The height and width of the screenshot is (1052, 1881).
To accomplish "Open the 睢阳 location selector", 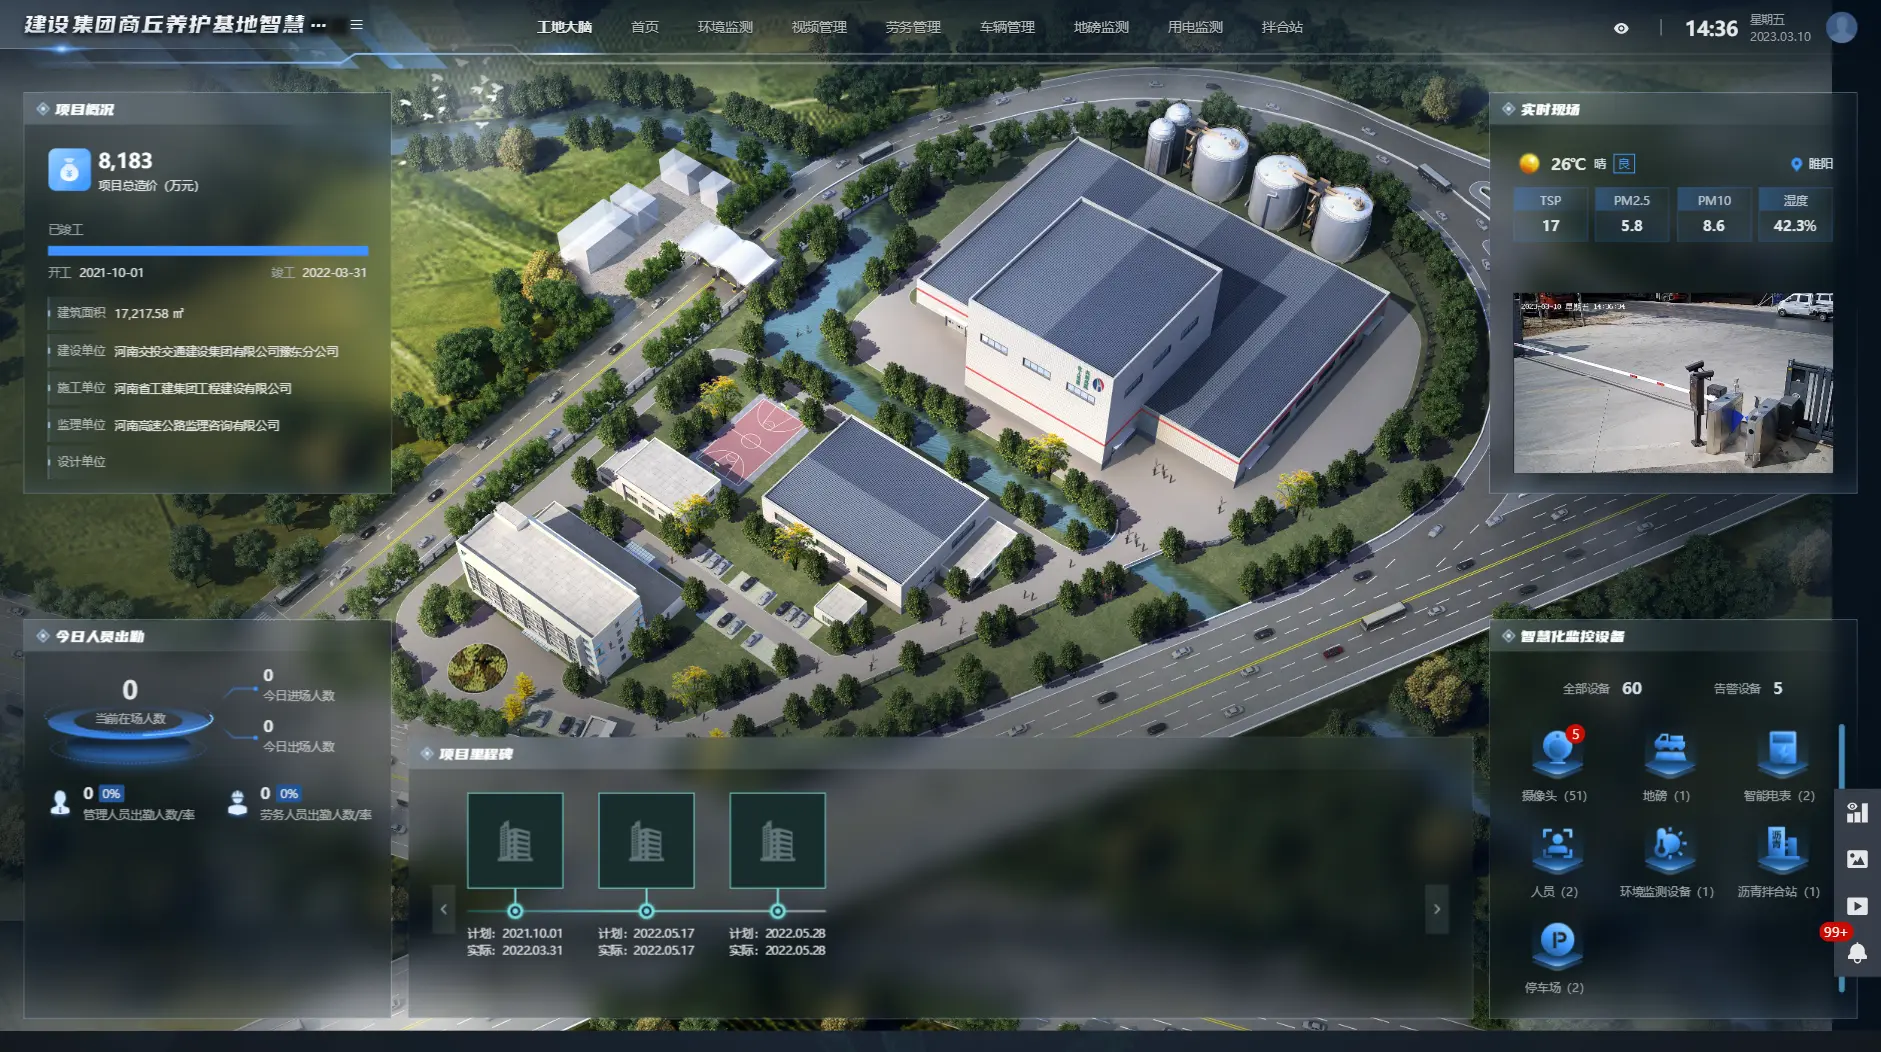I will click(x=1812, y=164).
